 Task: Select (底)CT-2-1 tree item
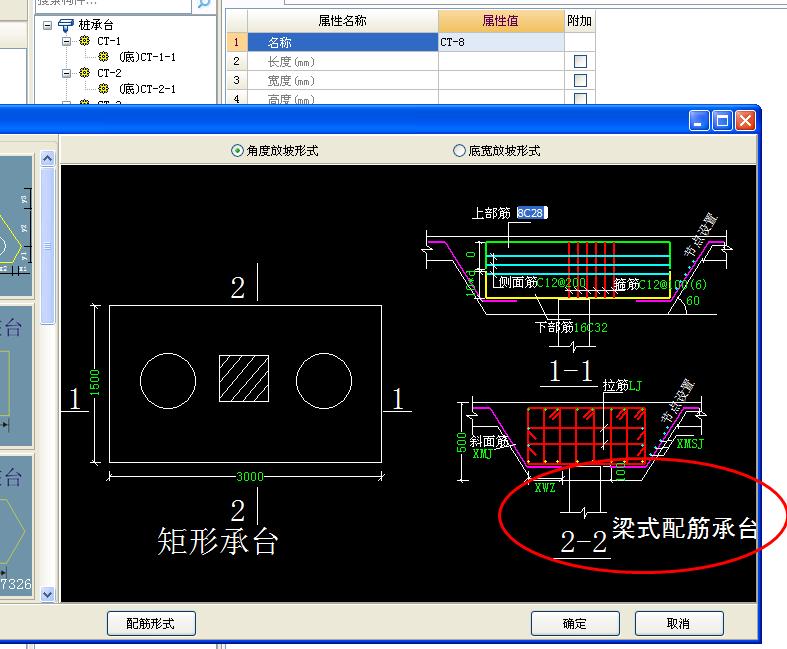point(147,89)
